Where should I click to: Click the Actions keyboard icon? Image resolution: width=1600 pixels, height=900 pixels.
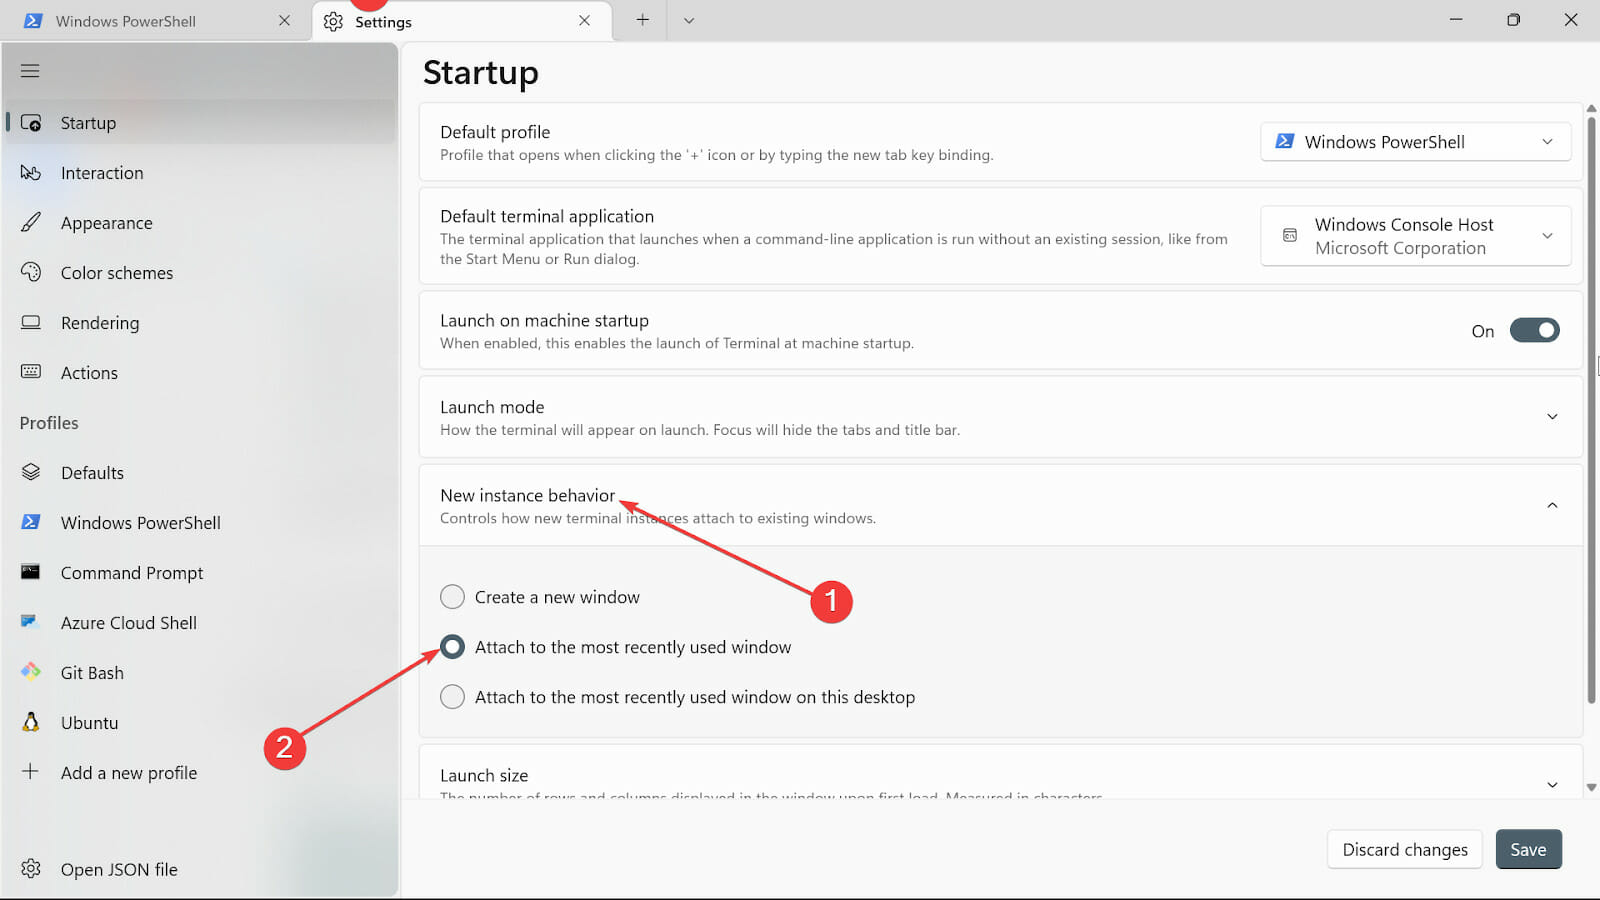(x=31, y=372)
